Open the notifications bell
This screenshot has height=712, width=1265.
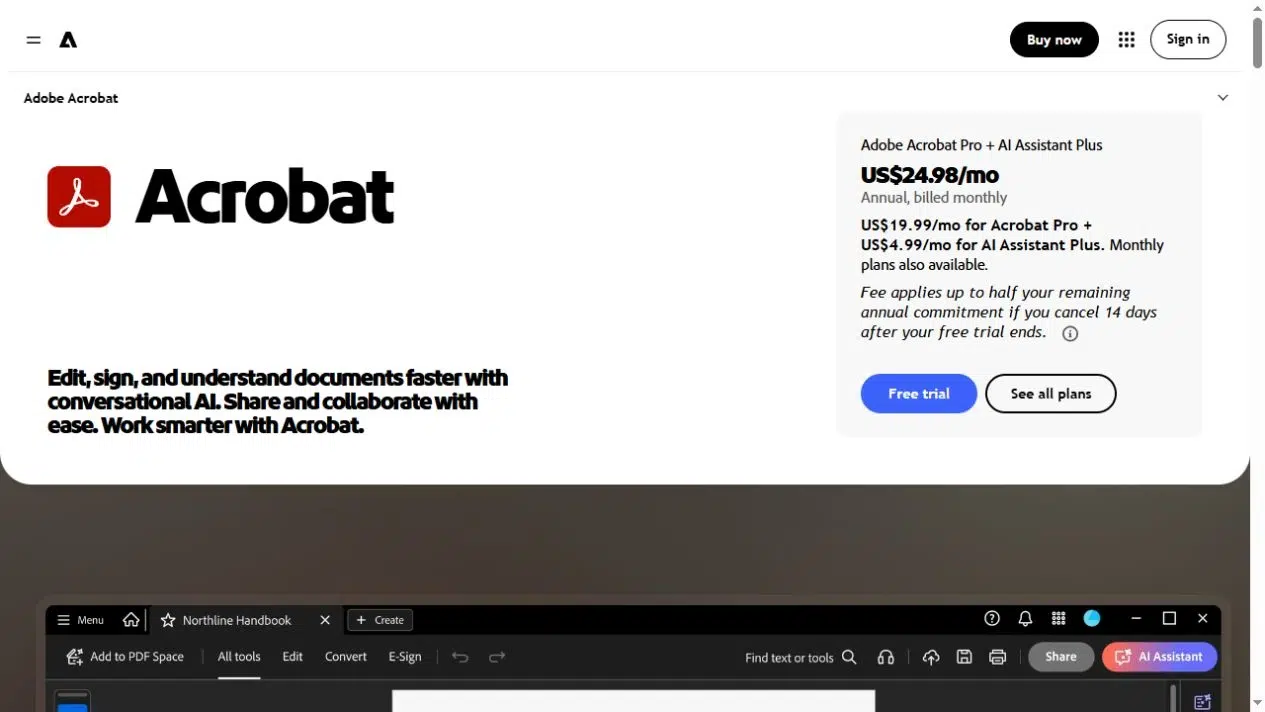tap(1025, 619)
